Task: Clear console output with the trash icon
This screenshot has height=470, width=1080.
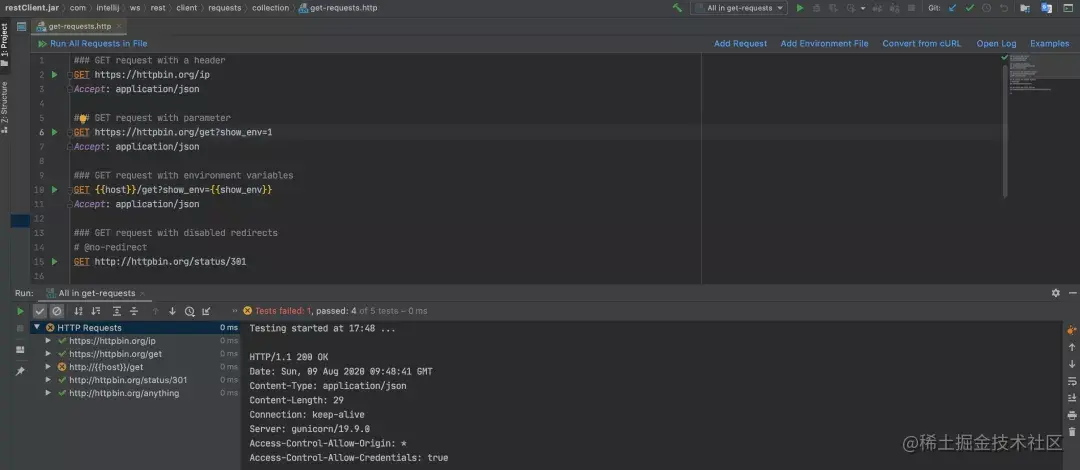Action: (x=1072, y=431)
